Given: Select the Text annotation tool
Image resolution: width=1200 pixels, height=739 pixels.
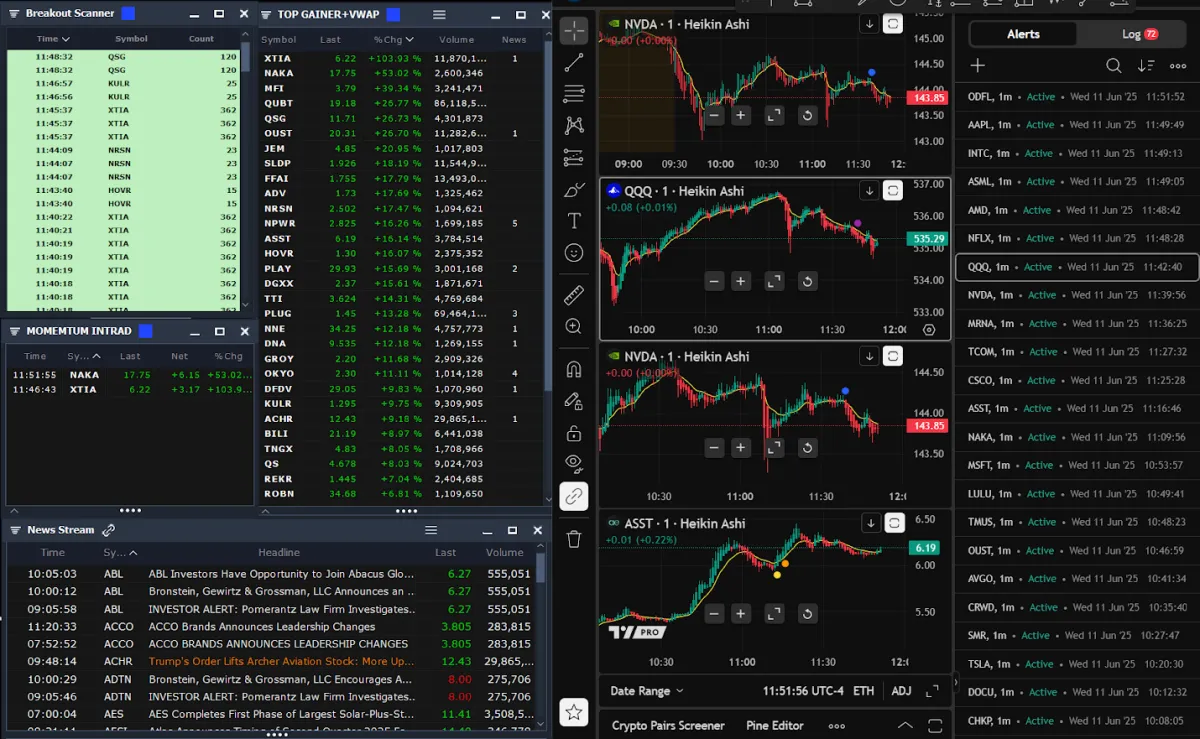Looking at the screenshot, I should click(x=574, y=221).
